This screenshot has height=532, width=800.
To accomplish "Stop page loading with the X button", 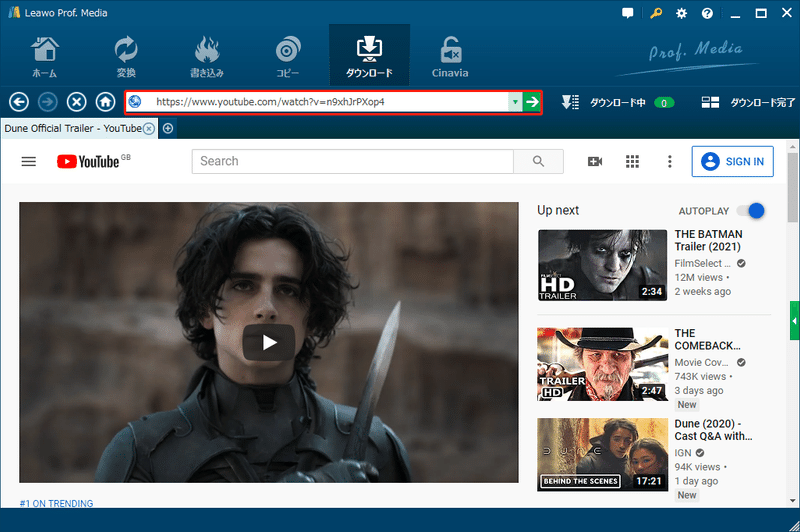I will (77, 102).
